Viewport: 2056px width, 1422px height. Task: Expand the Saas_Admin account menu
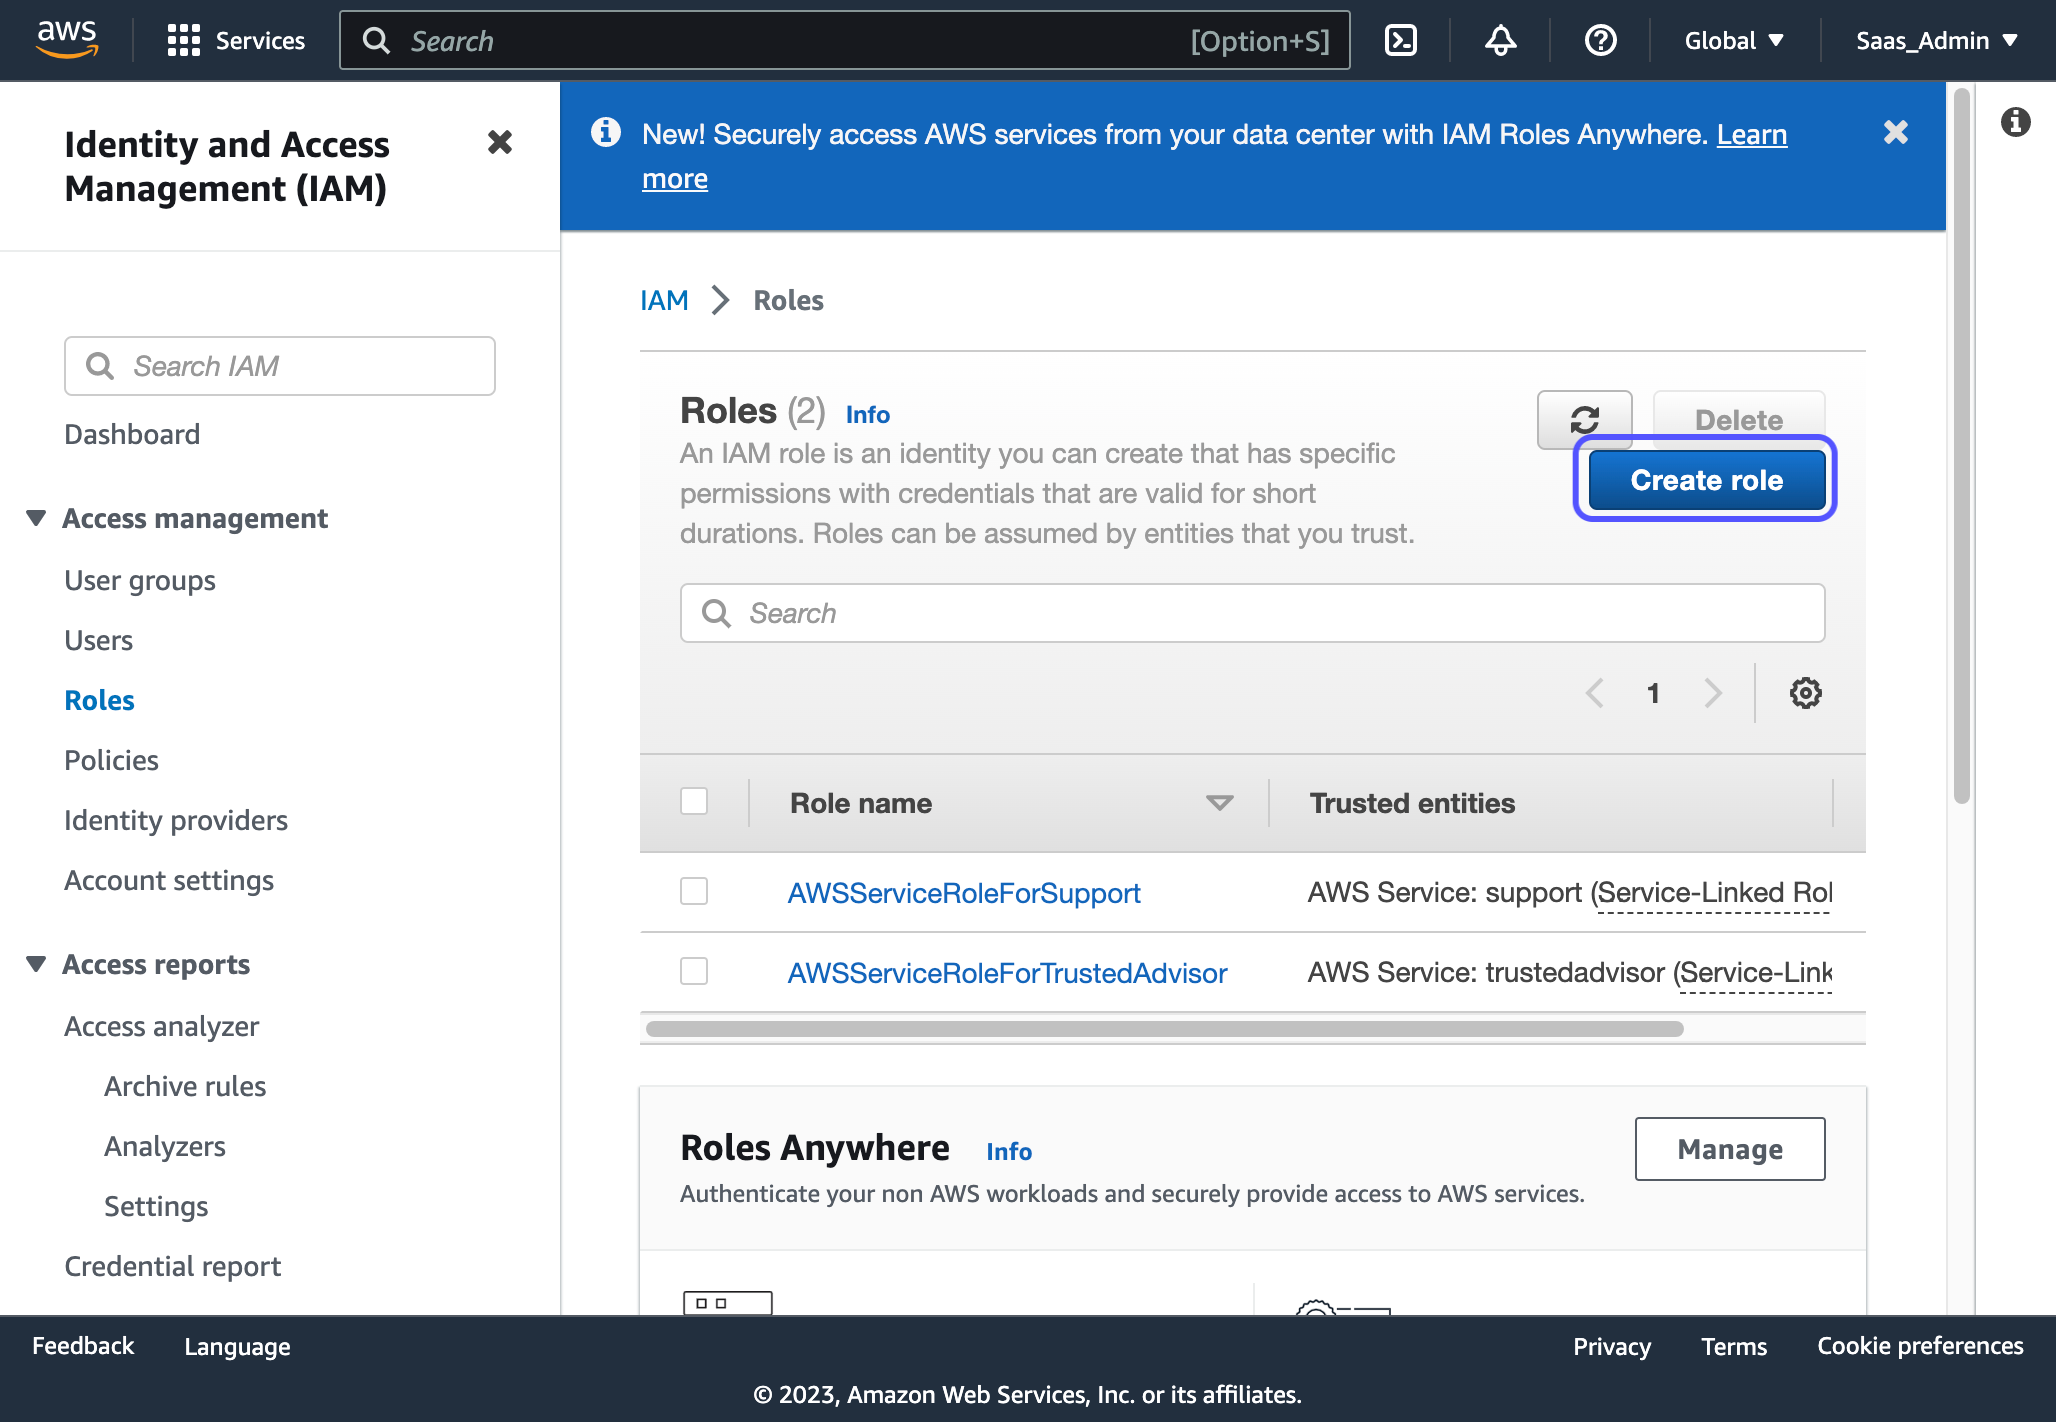(1936, 40)
